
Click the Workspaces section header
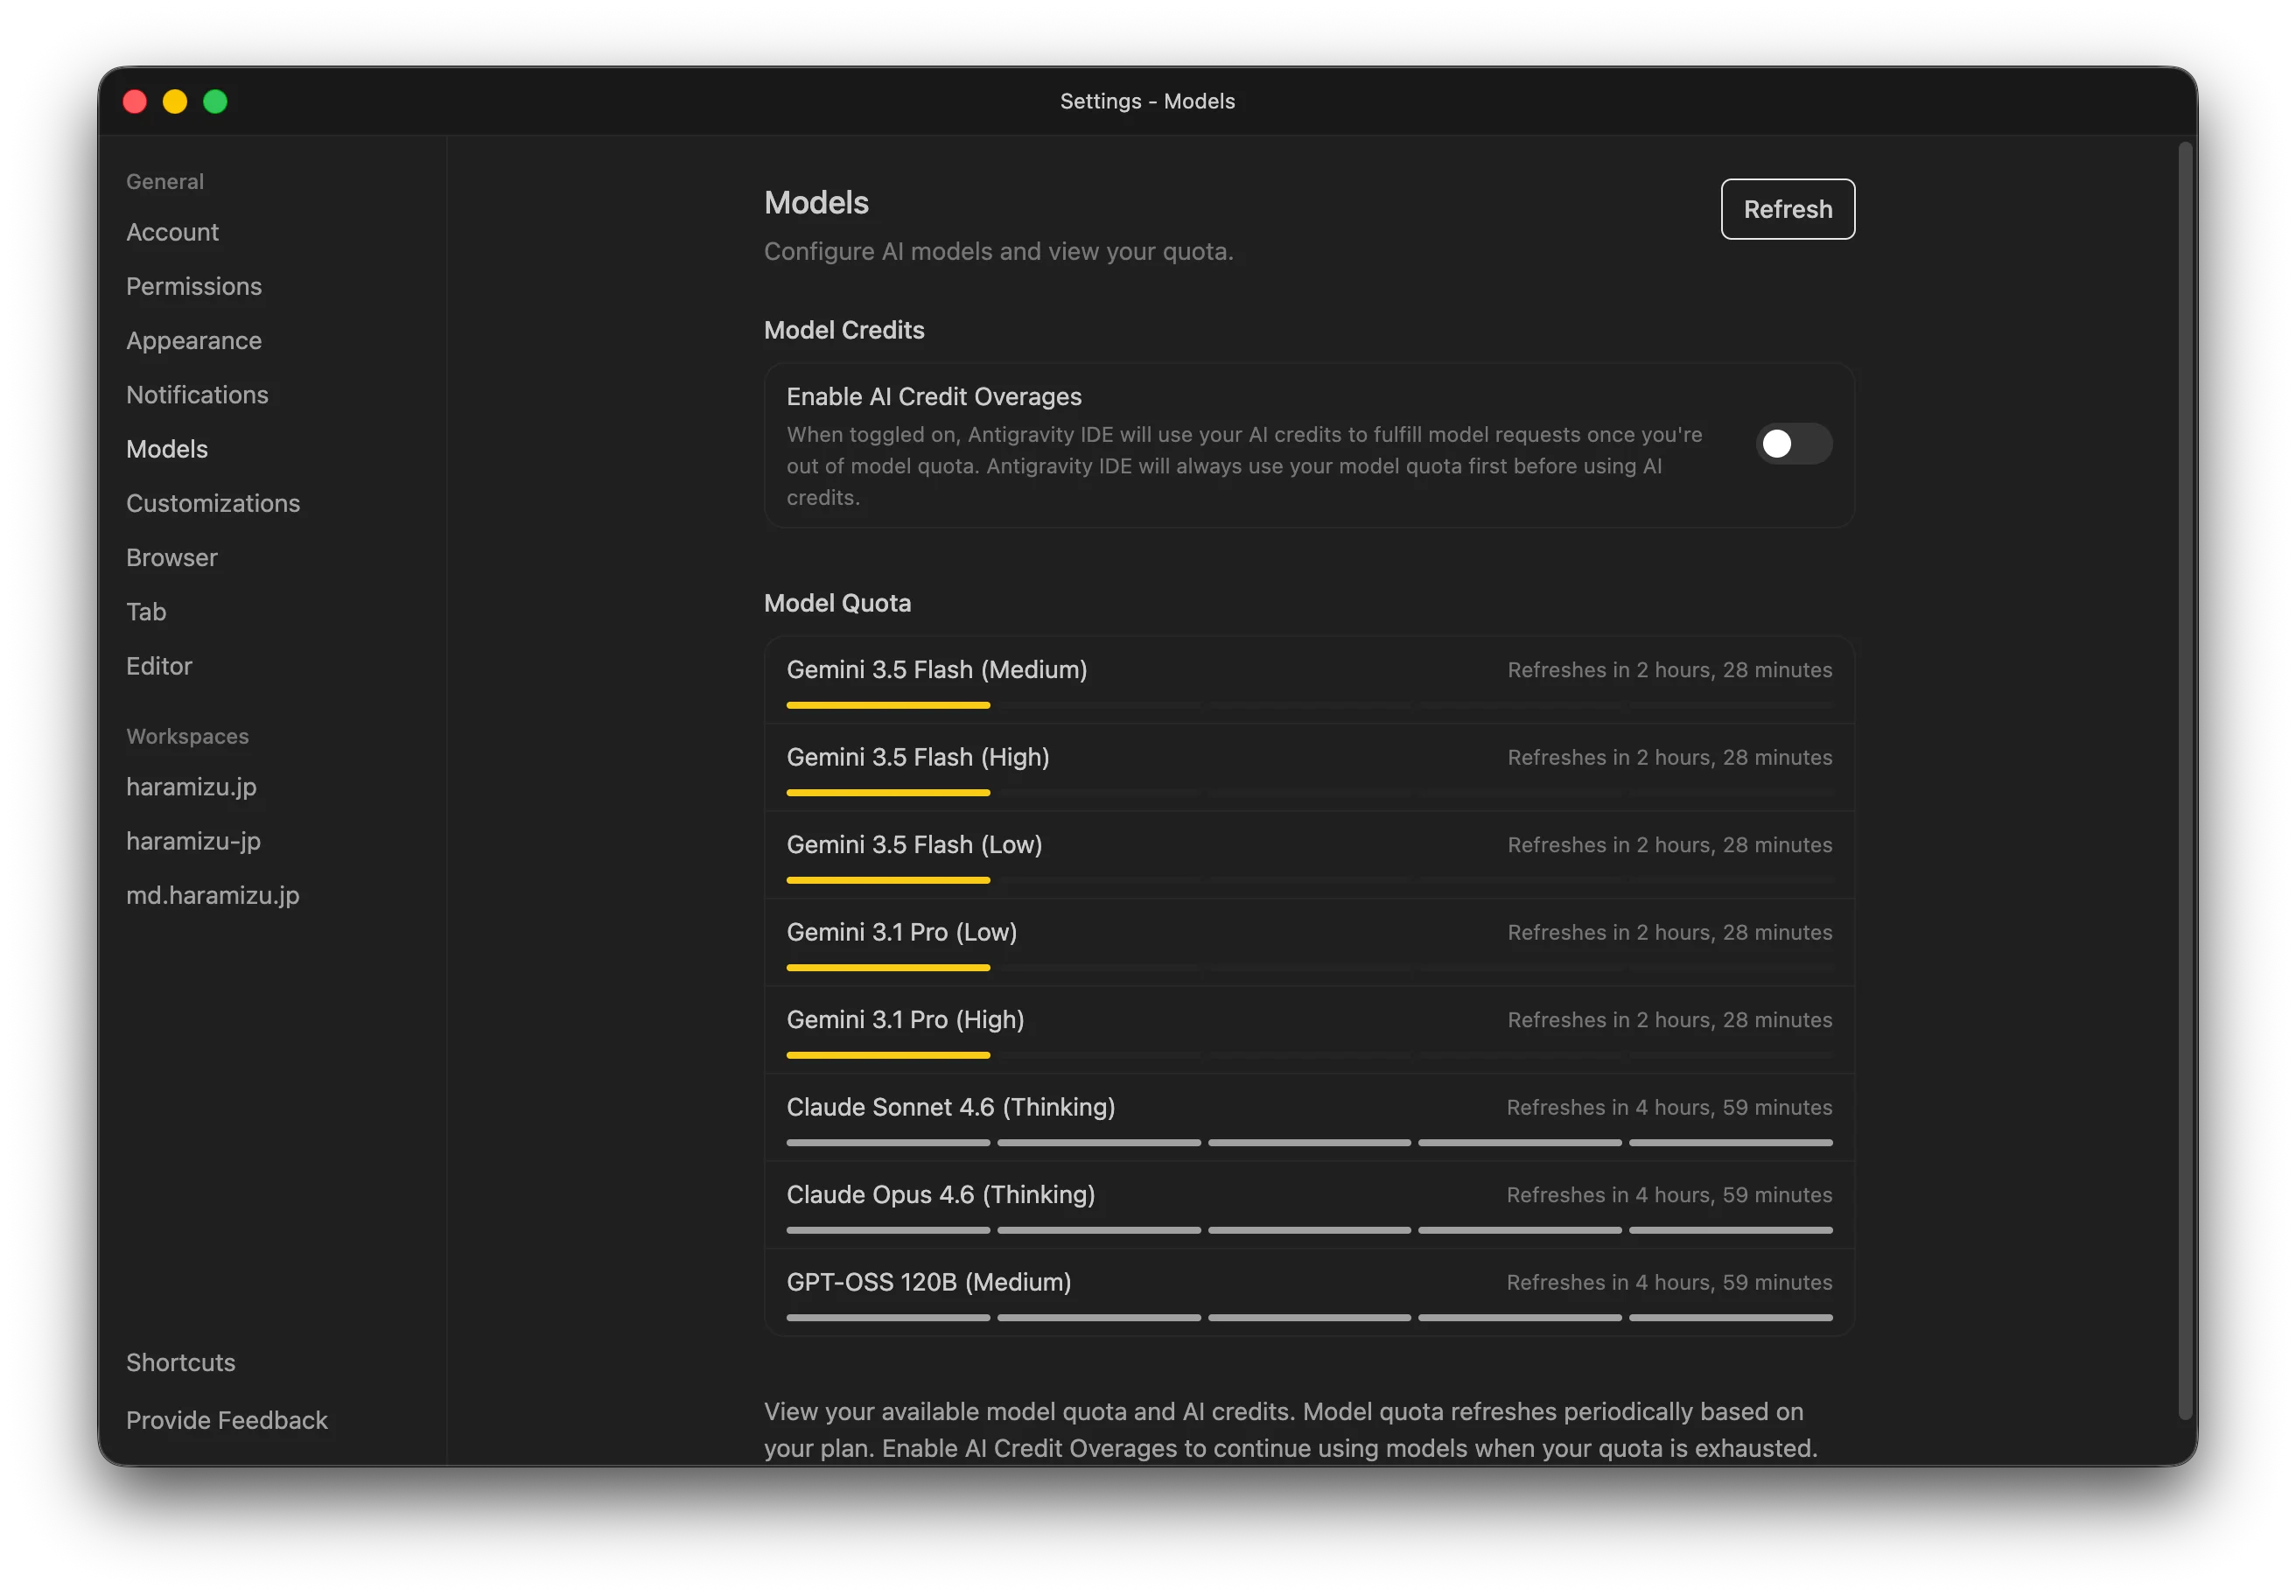coord(187,736)
